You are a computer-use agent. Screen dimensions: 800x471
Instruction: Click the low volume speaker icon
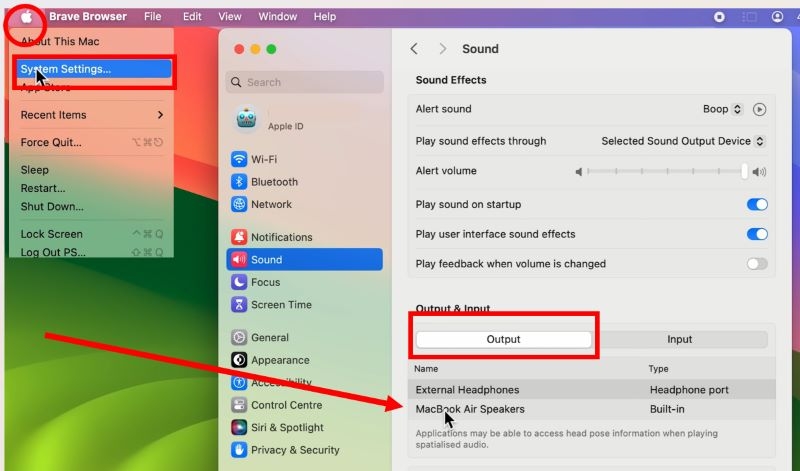point(579,172)
